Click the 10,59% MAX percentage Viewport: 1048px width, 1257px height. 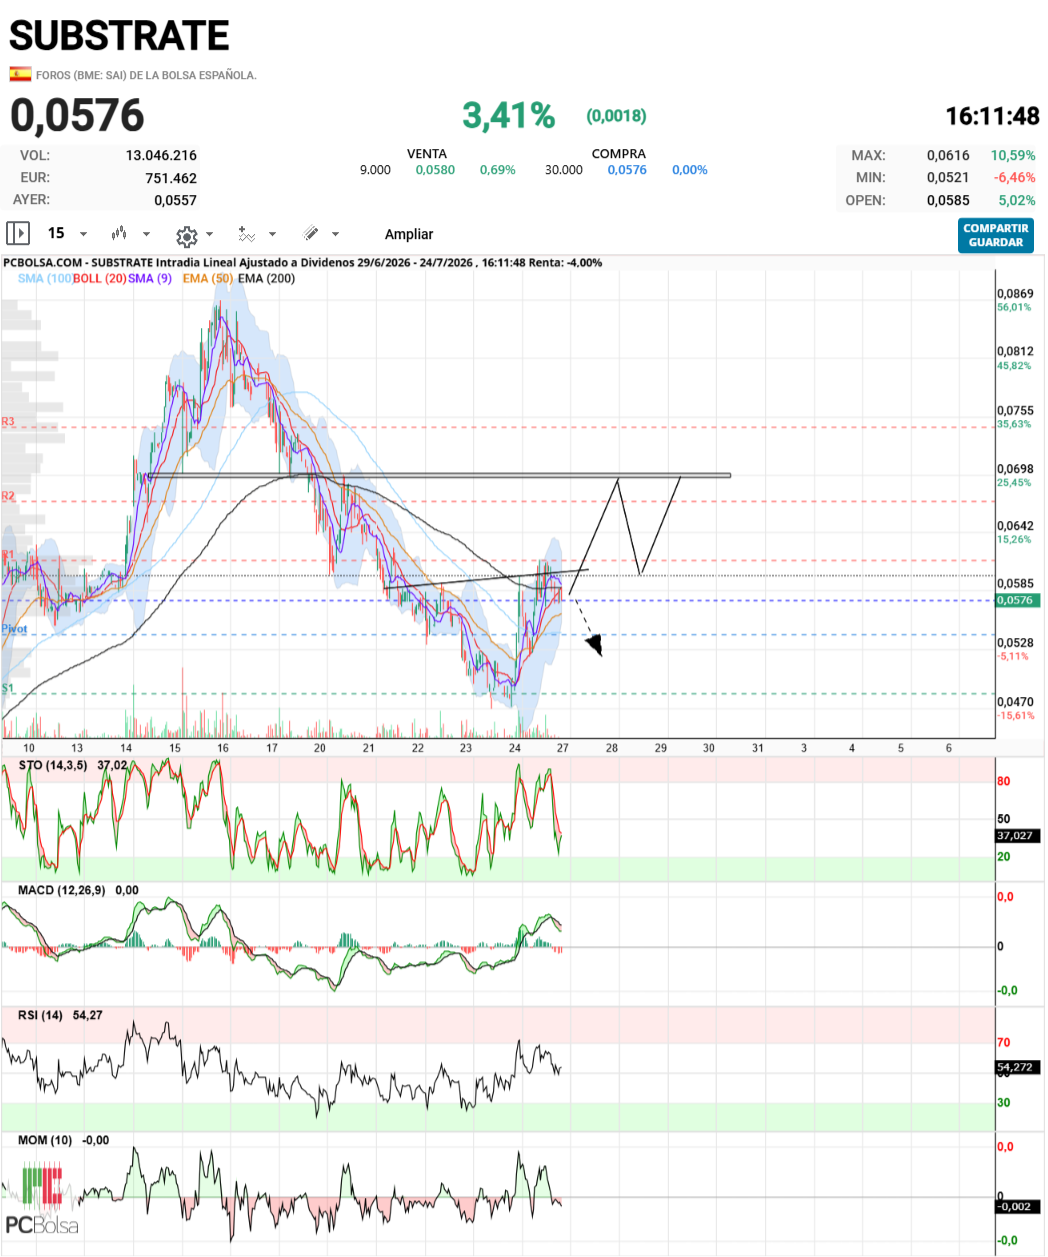point(1013,155)
